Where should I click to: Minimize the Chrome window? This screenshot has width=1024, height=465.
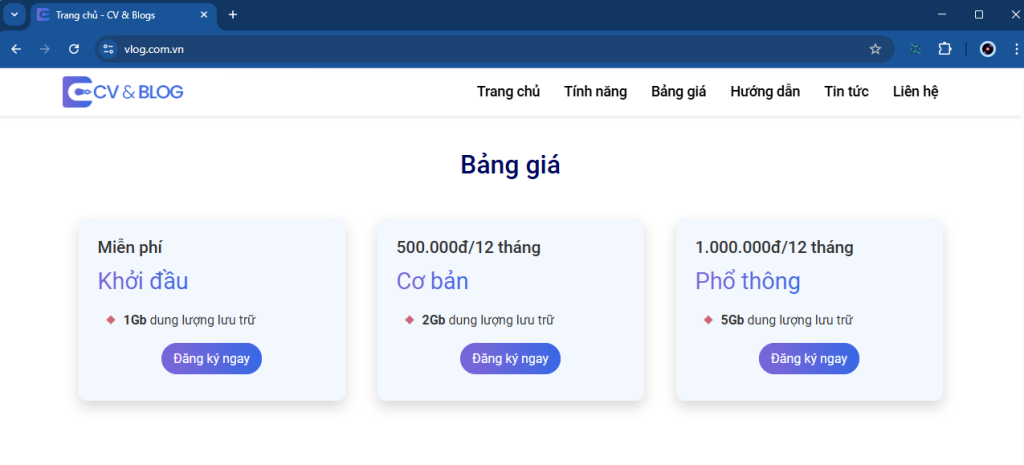tap(942, 14)
